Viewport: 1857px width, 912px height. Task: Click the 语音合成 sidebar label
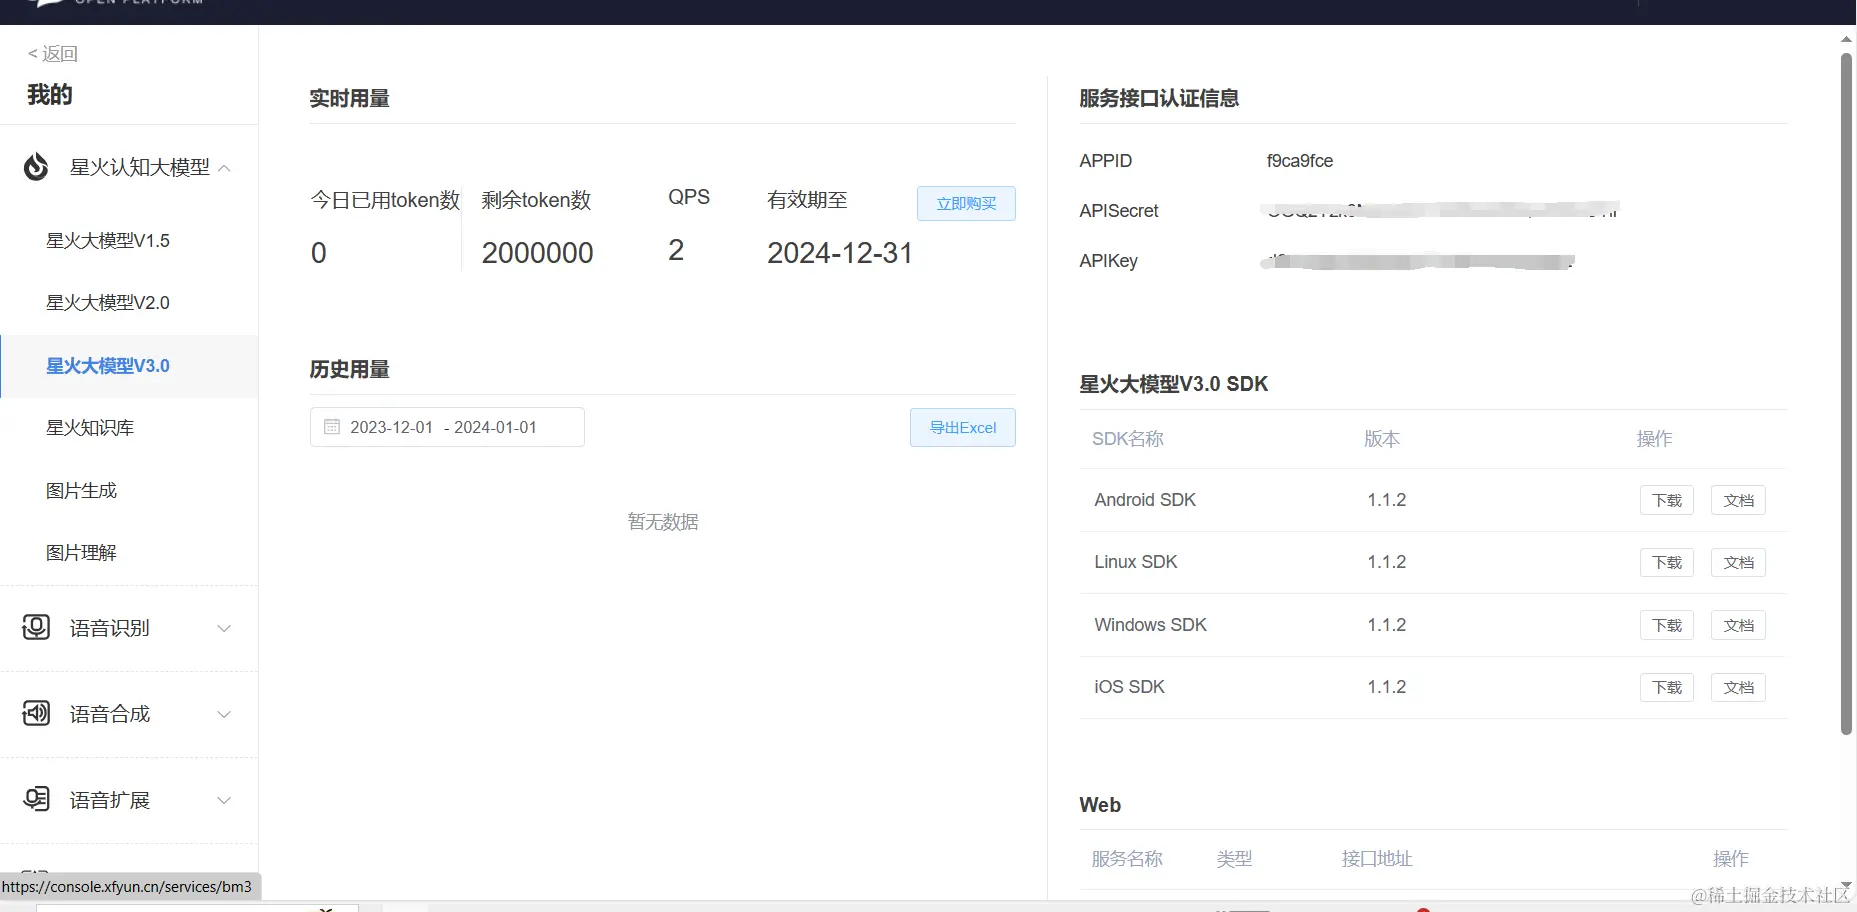click(110, 714)
